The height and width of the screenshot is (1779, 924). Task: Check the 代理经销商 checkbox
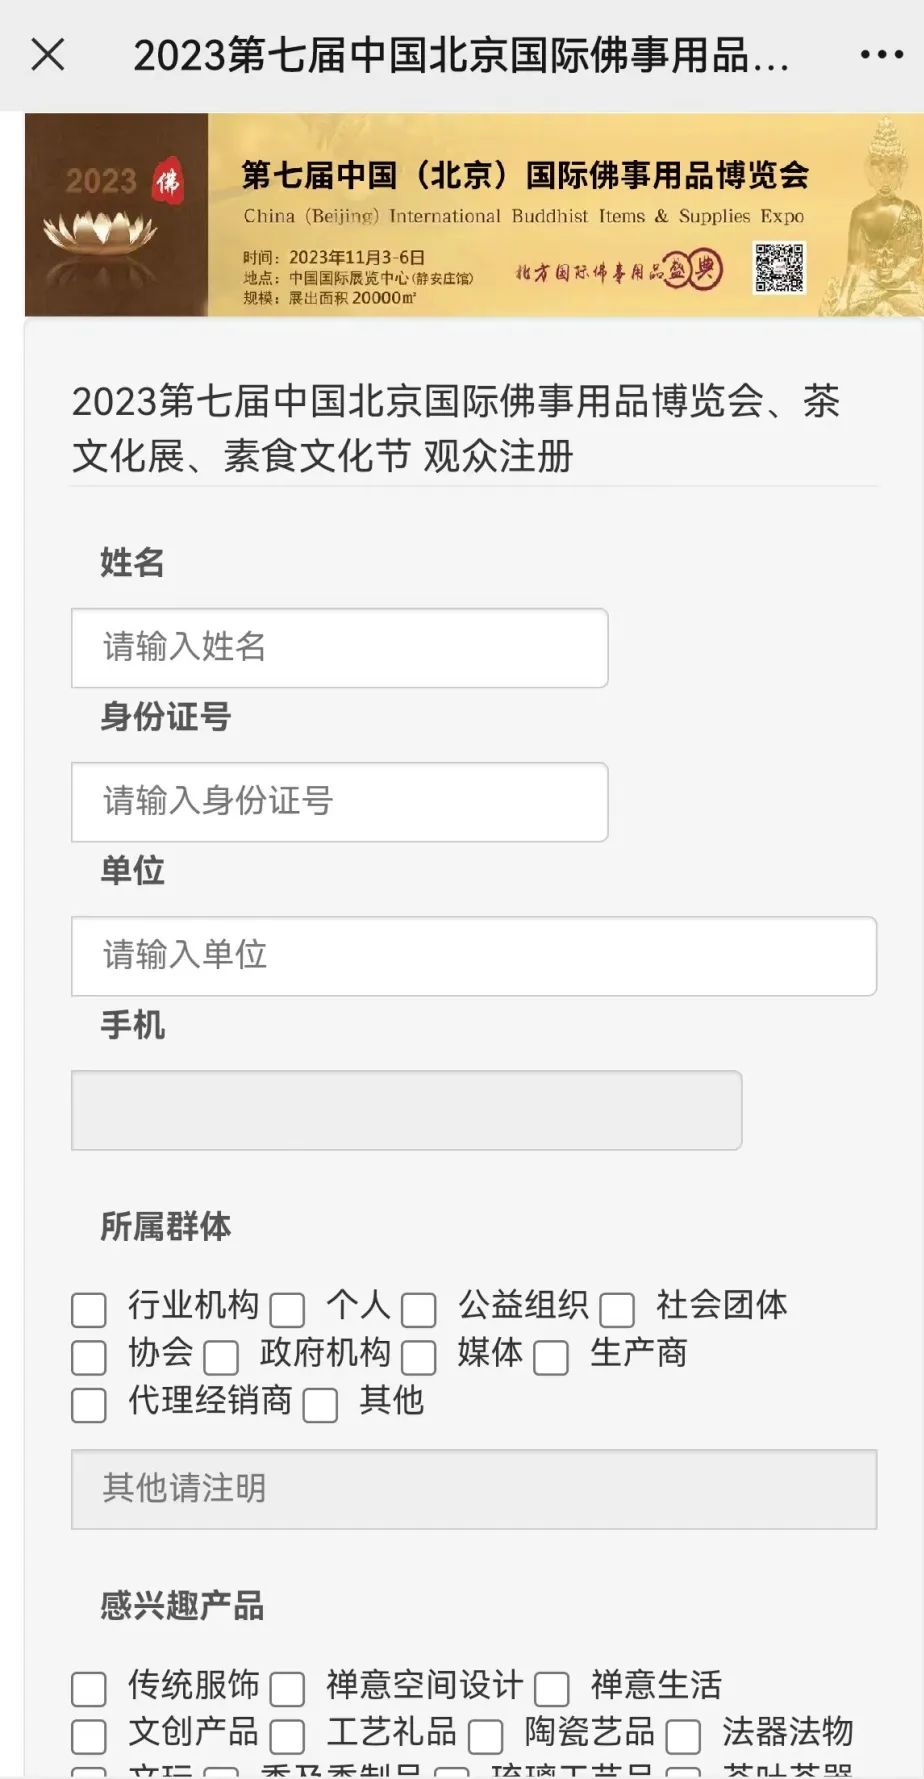tap(89, 1405)
